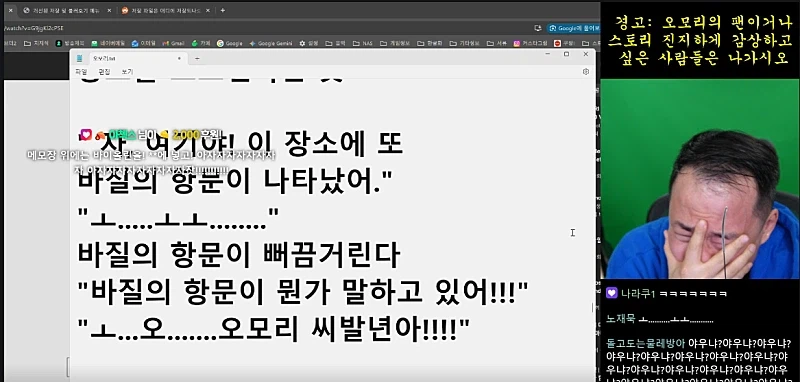Screen dimensions: 800x382
Task: Open the 네이버메일 bookmark
Action: pos(109,43)
